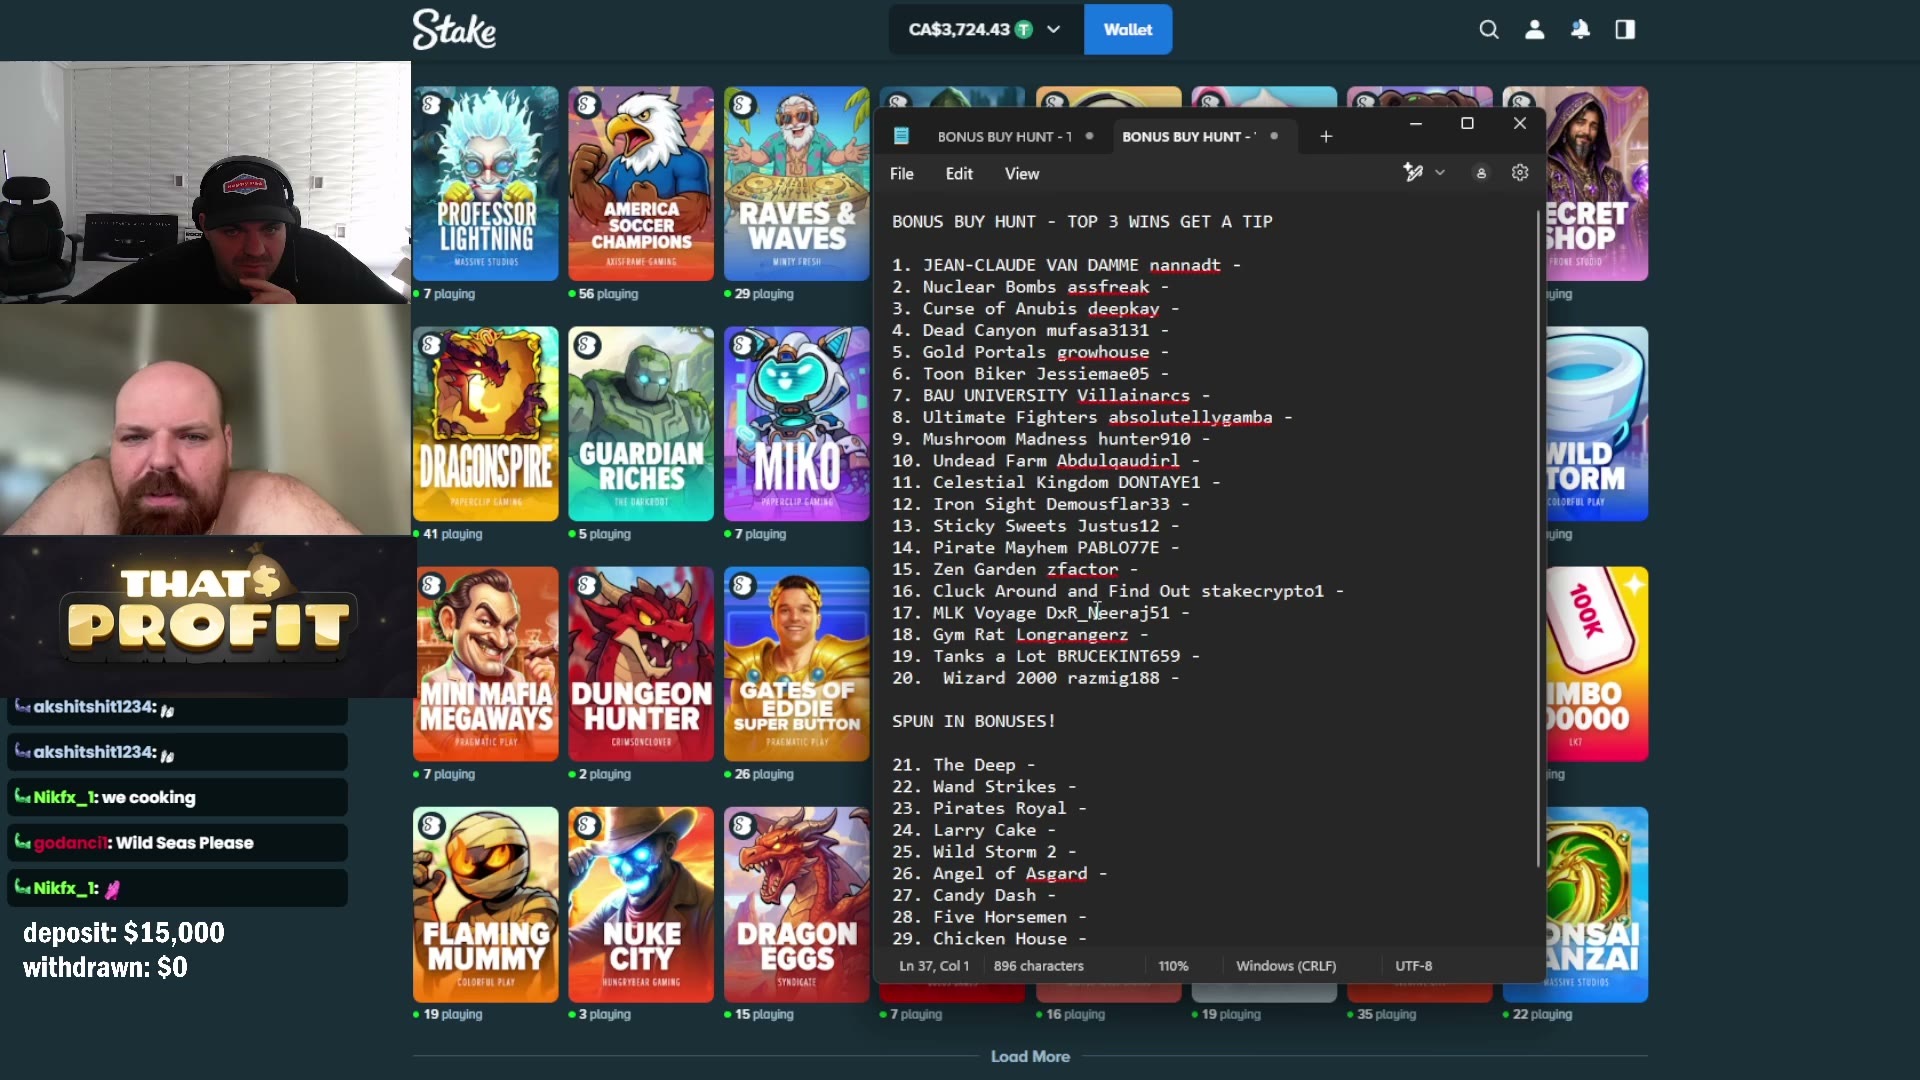Click the Stake logo
1920x1080 pixels.
[x=454, y=30]
